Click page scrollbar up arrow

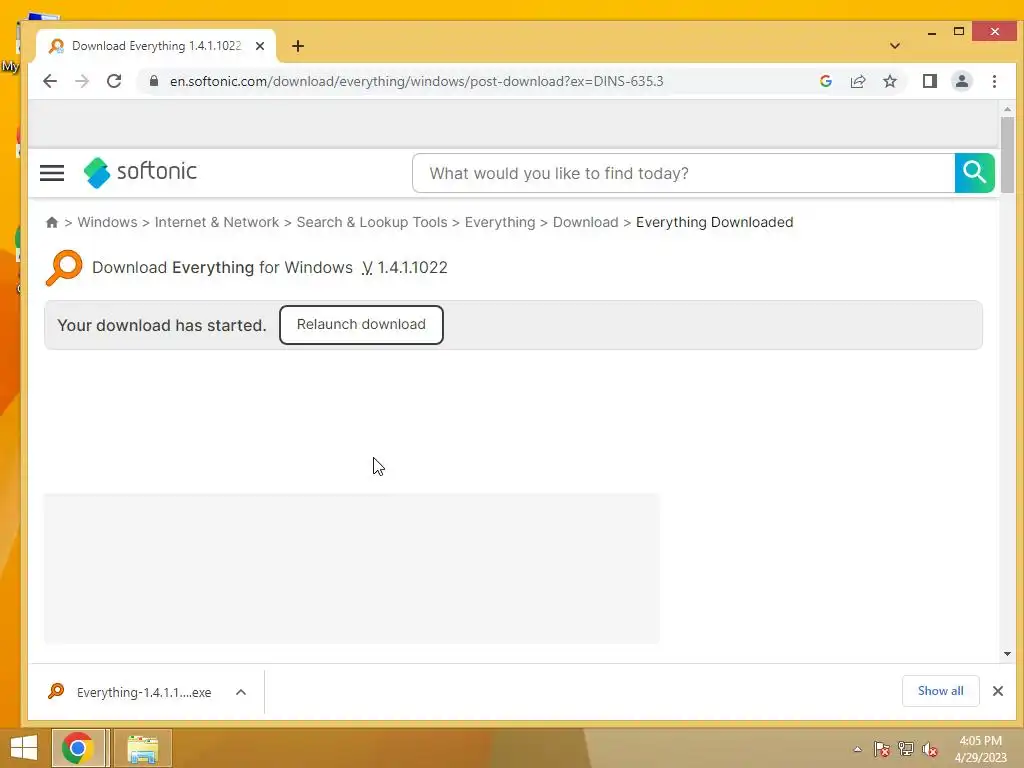coord(1007,109)
